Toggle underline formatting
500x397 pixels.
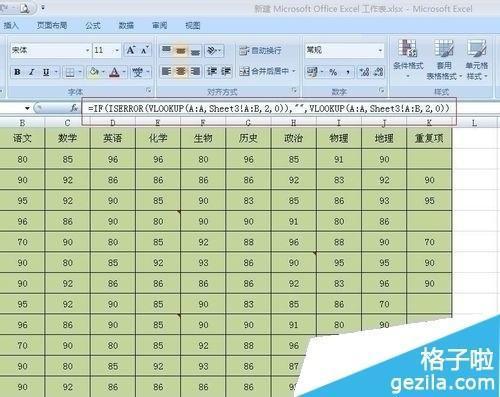(x=46, y=72)
